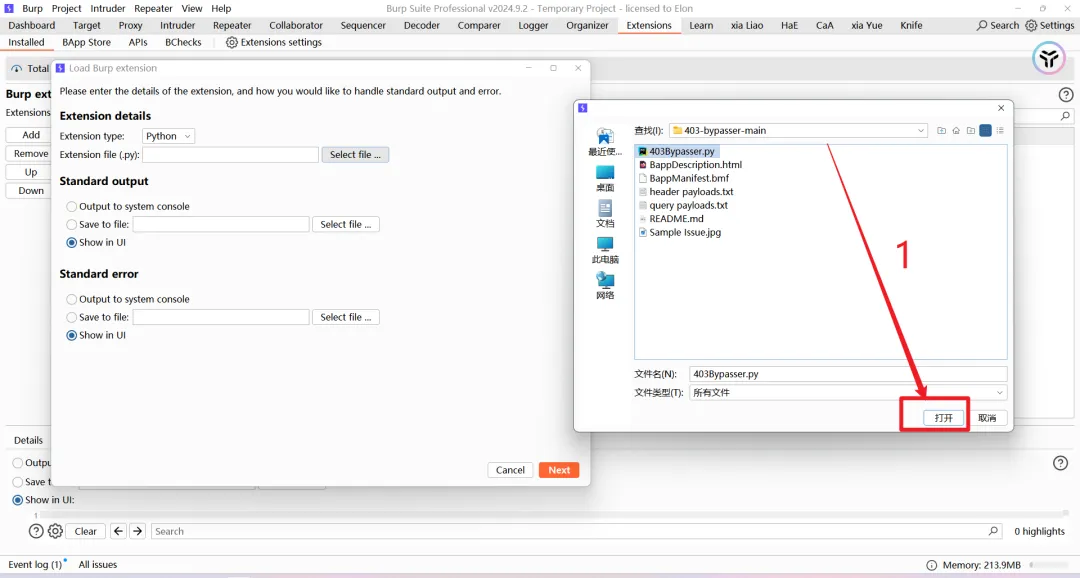This screenshot has width=1080, height=578.
Task: Click magnifier icon in extensions filter box
Action: (x=1065, y=116)
